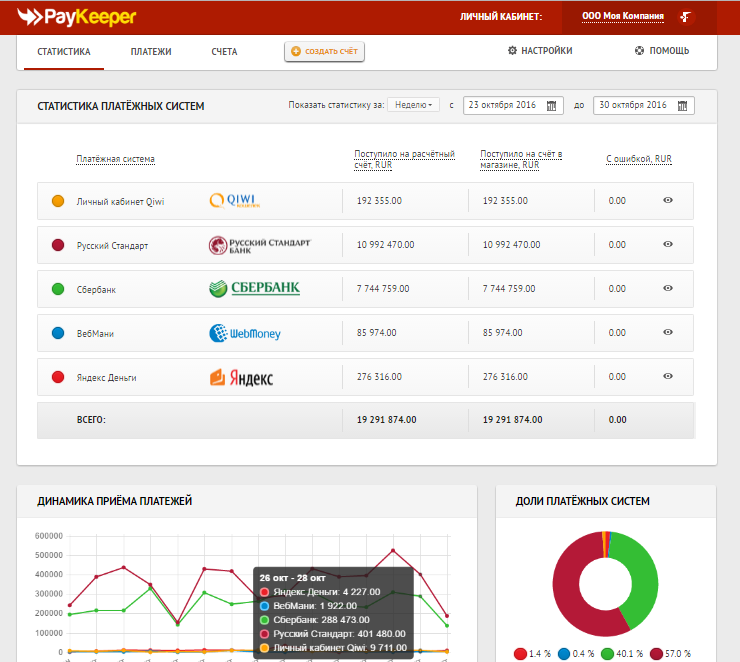Click the Яндекс logo
740x662 pixels.
coord(241,377)
